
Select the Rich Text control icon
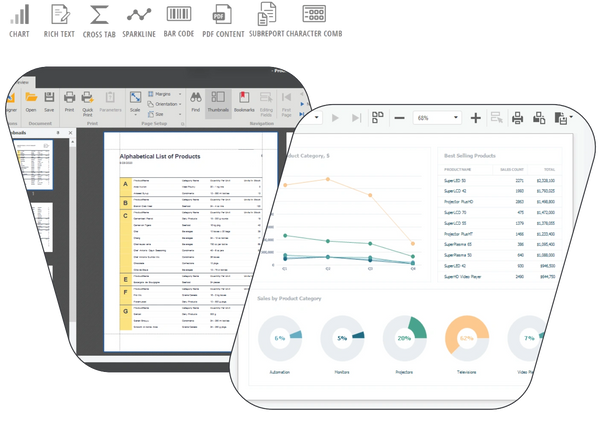point(60,14)
